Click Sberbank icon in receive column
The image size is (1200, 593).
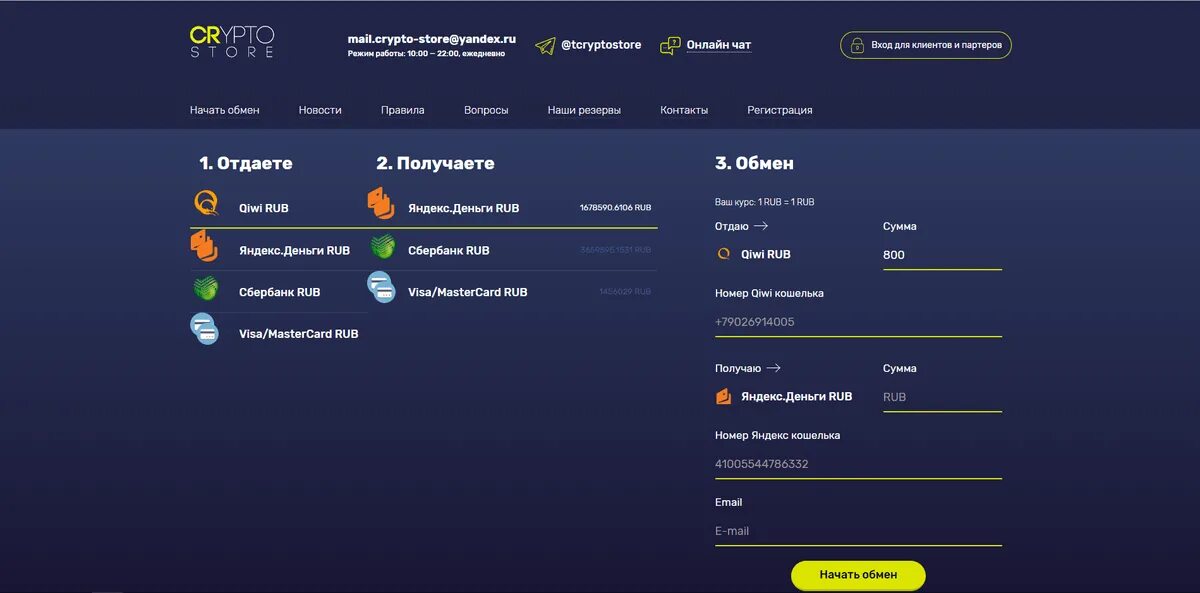[383, 246]
